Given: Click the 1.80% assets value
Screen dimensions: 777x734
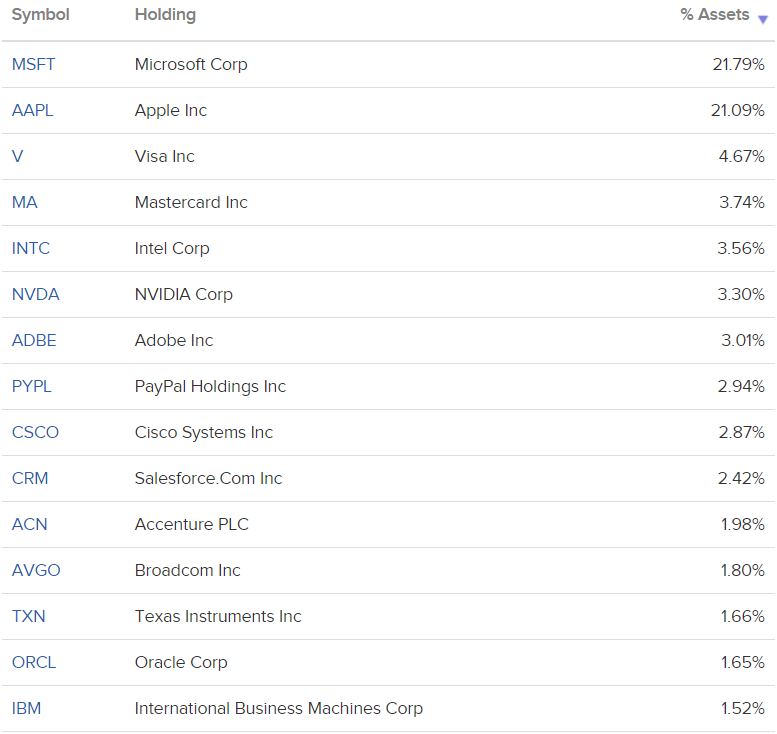Looking at the screenshot, I should click(x=743, y=570).
